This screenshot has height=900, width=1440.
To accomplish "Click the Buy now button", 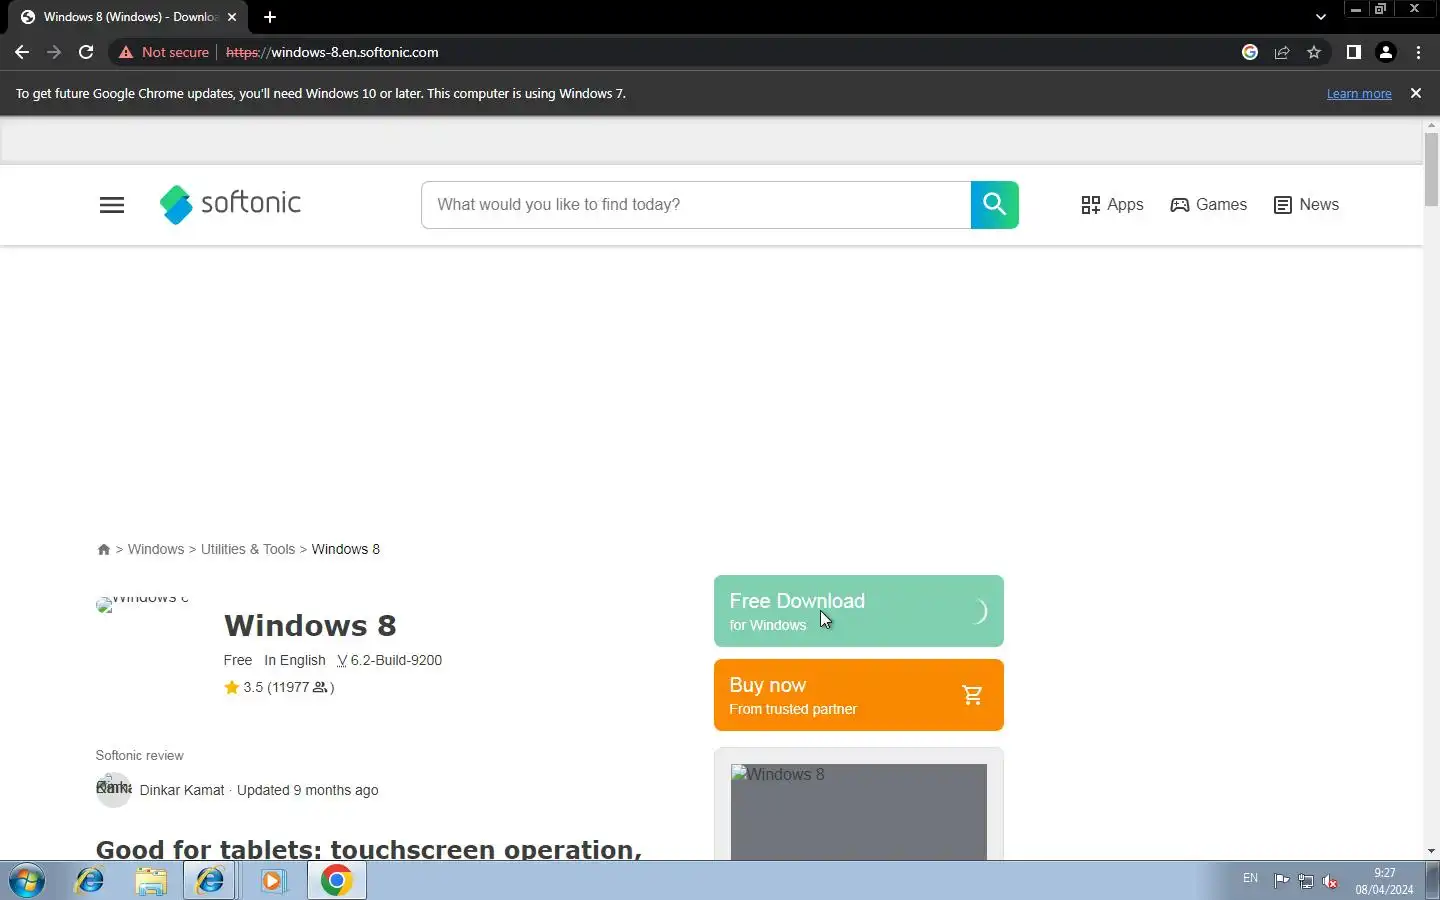I will (x=859, y=695).
